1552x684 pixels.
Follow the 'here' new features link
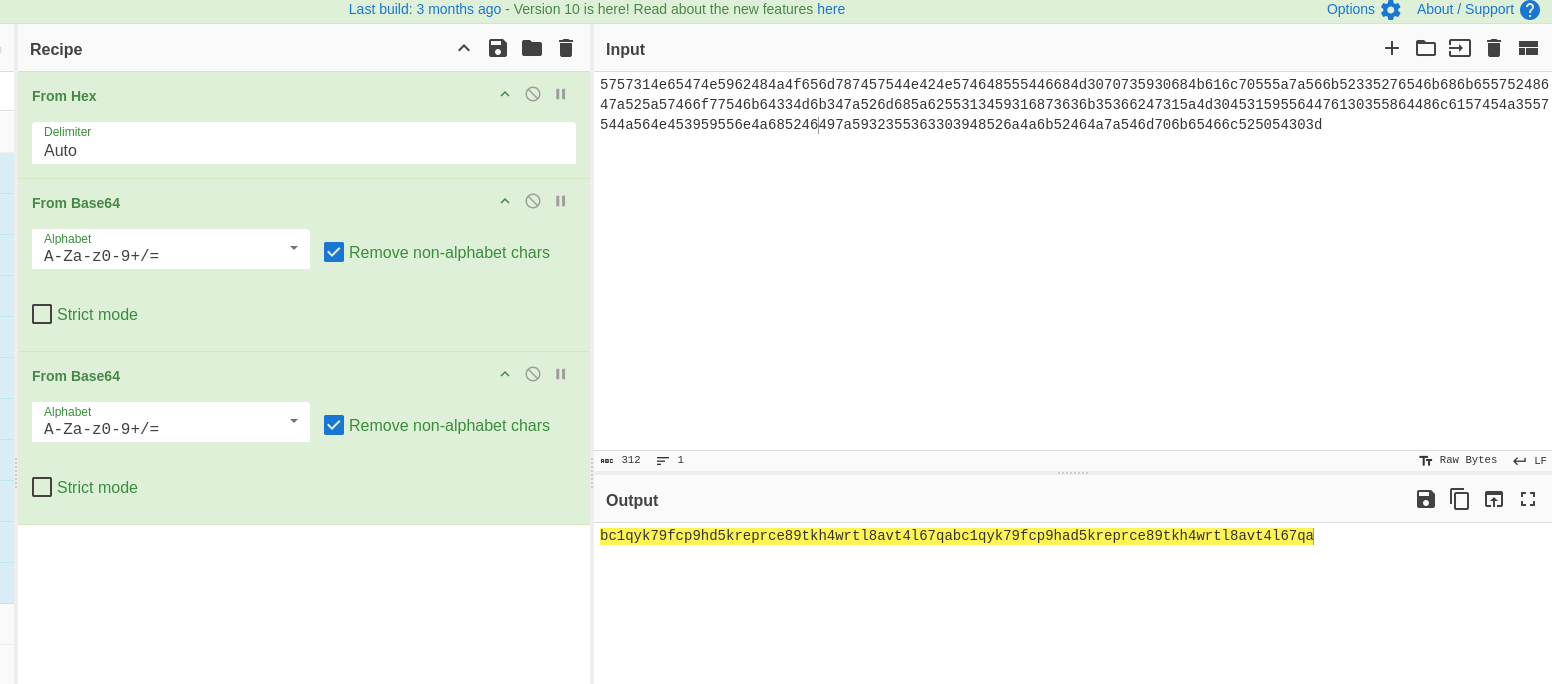coord(830,9)
